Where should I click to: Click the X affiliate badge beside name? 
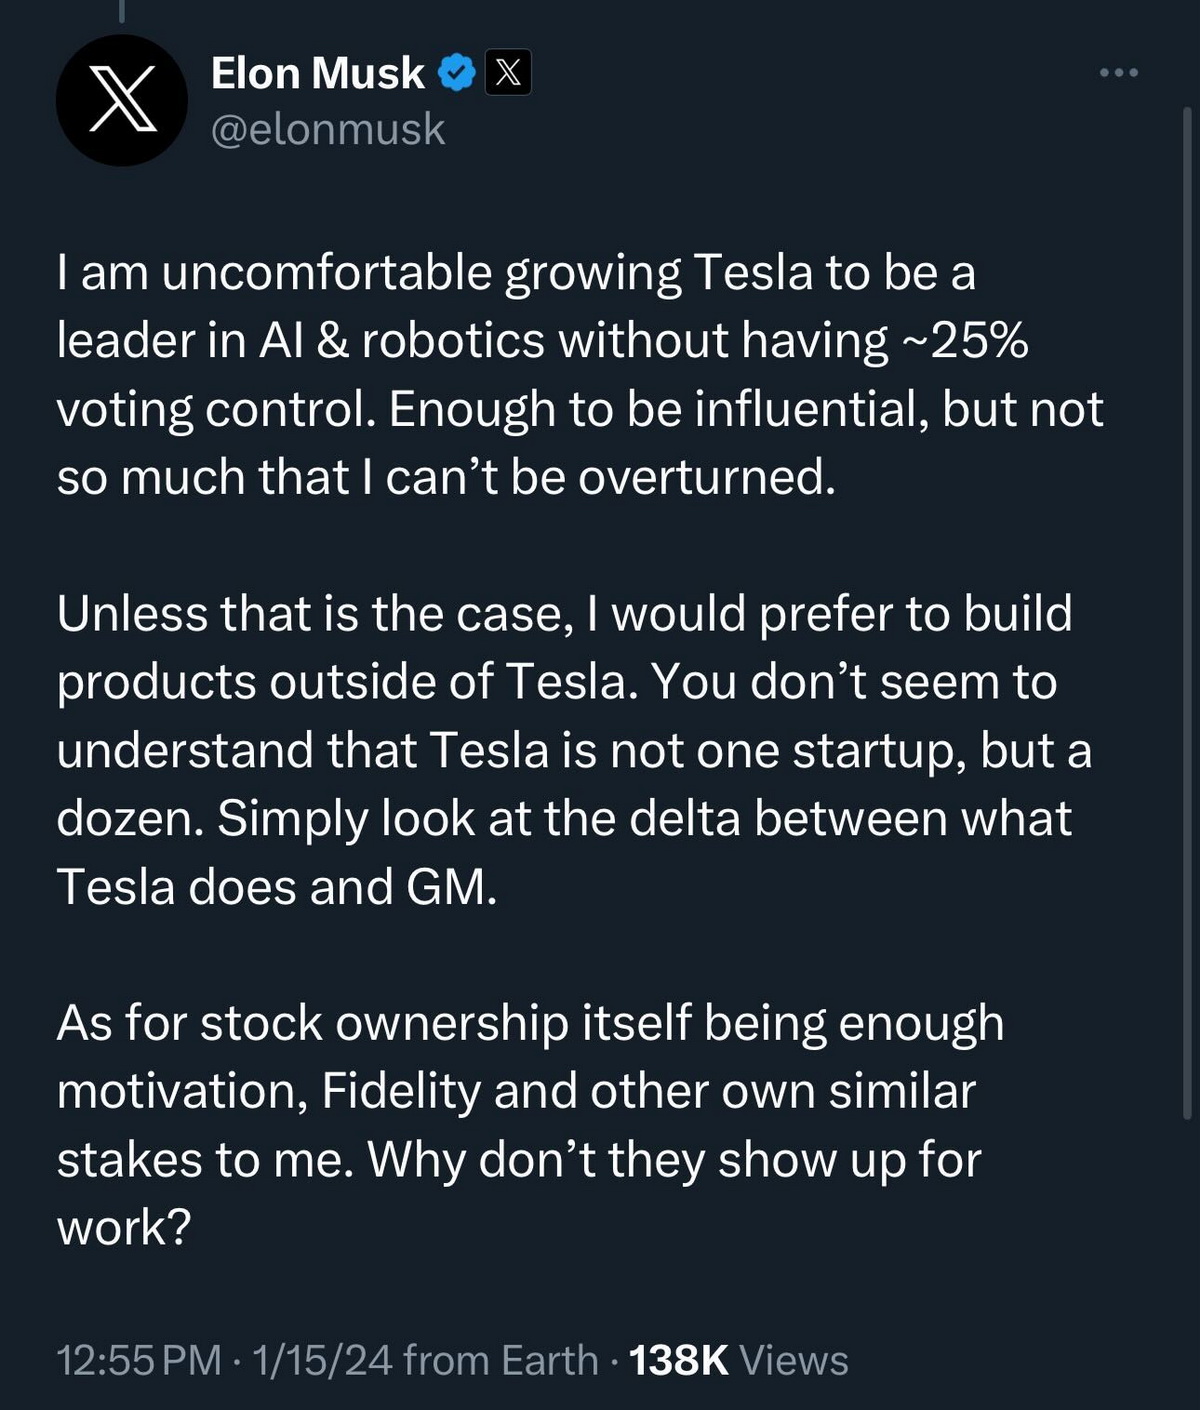pyautogui.click(x=508, y=73)
